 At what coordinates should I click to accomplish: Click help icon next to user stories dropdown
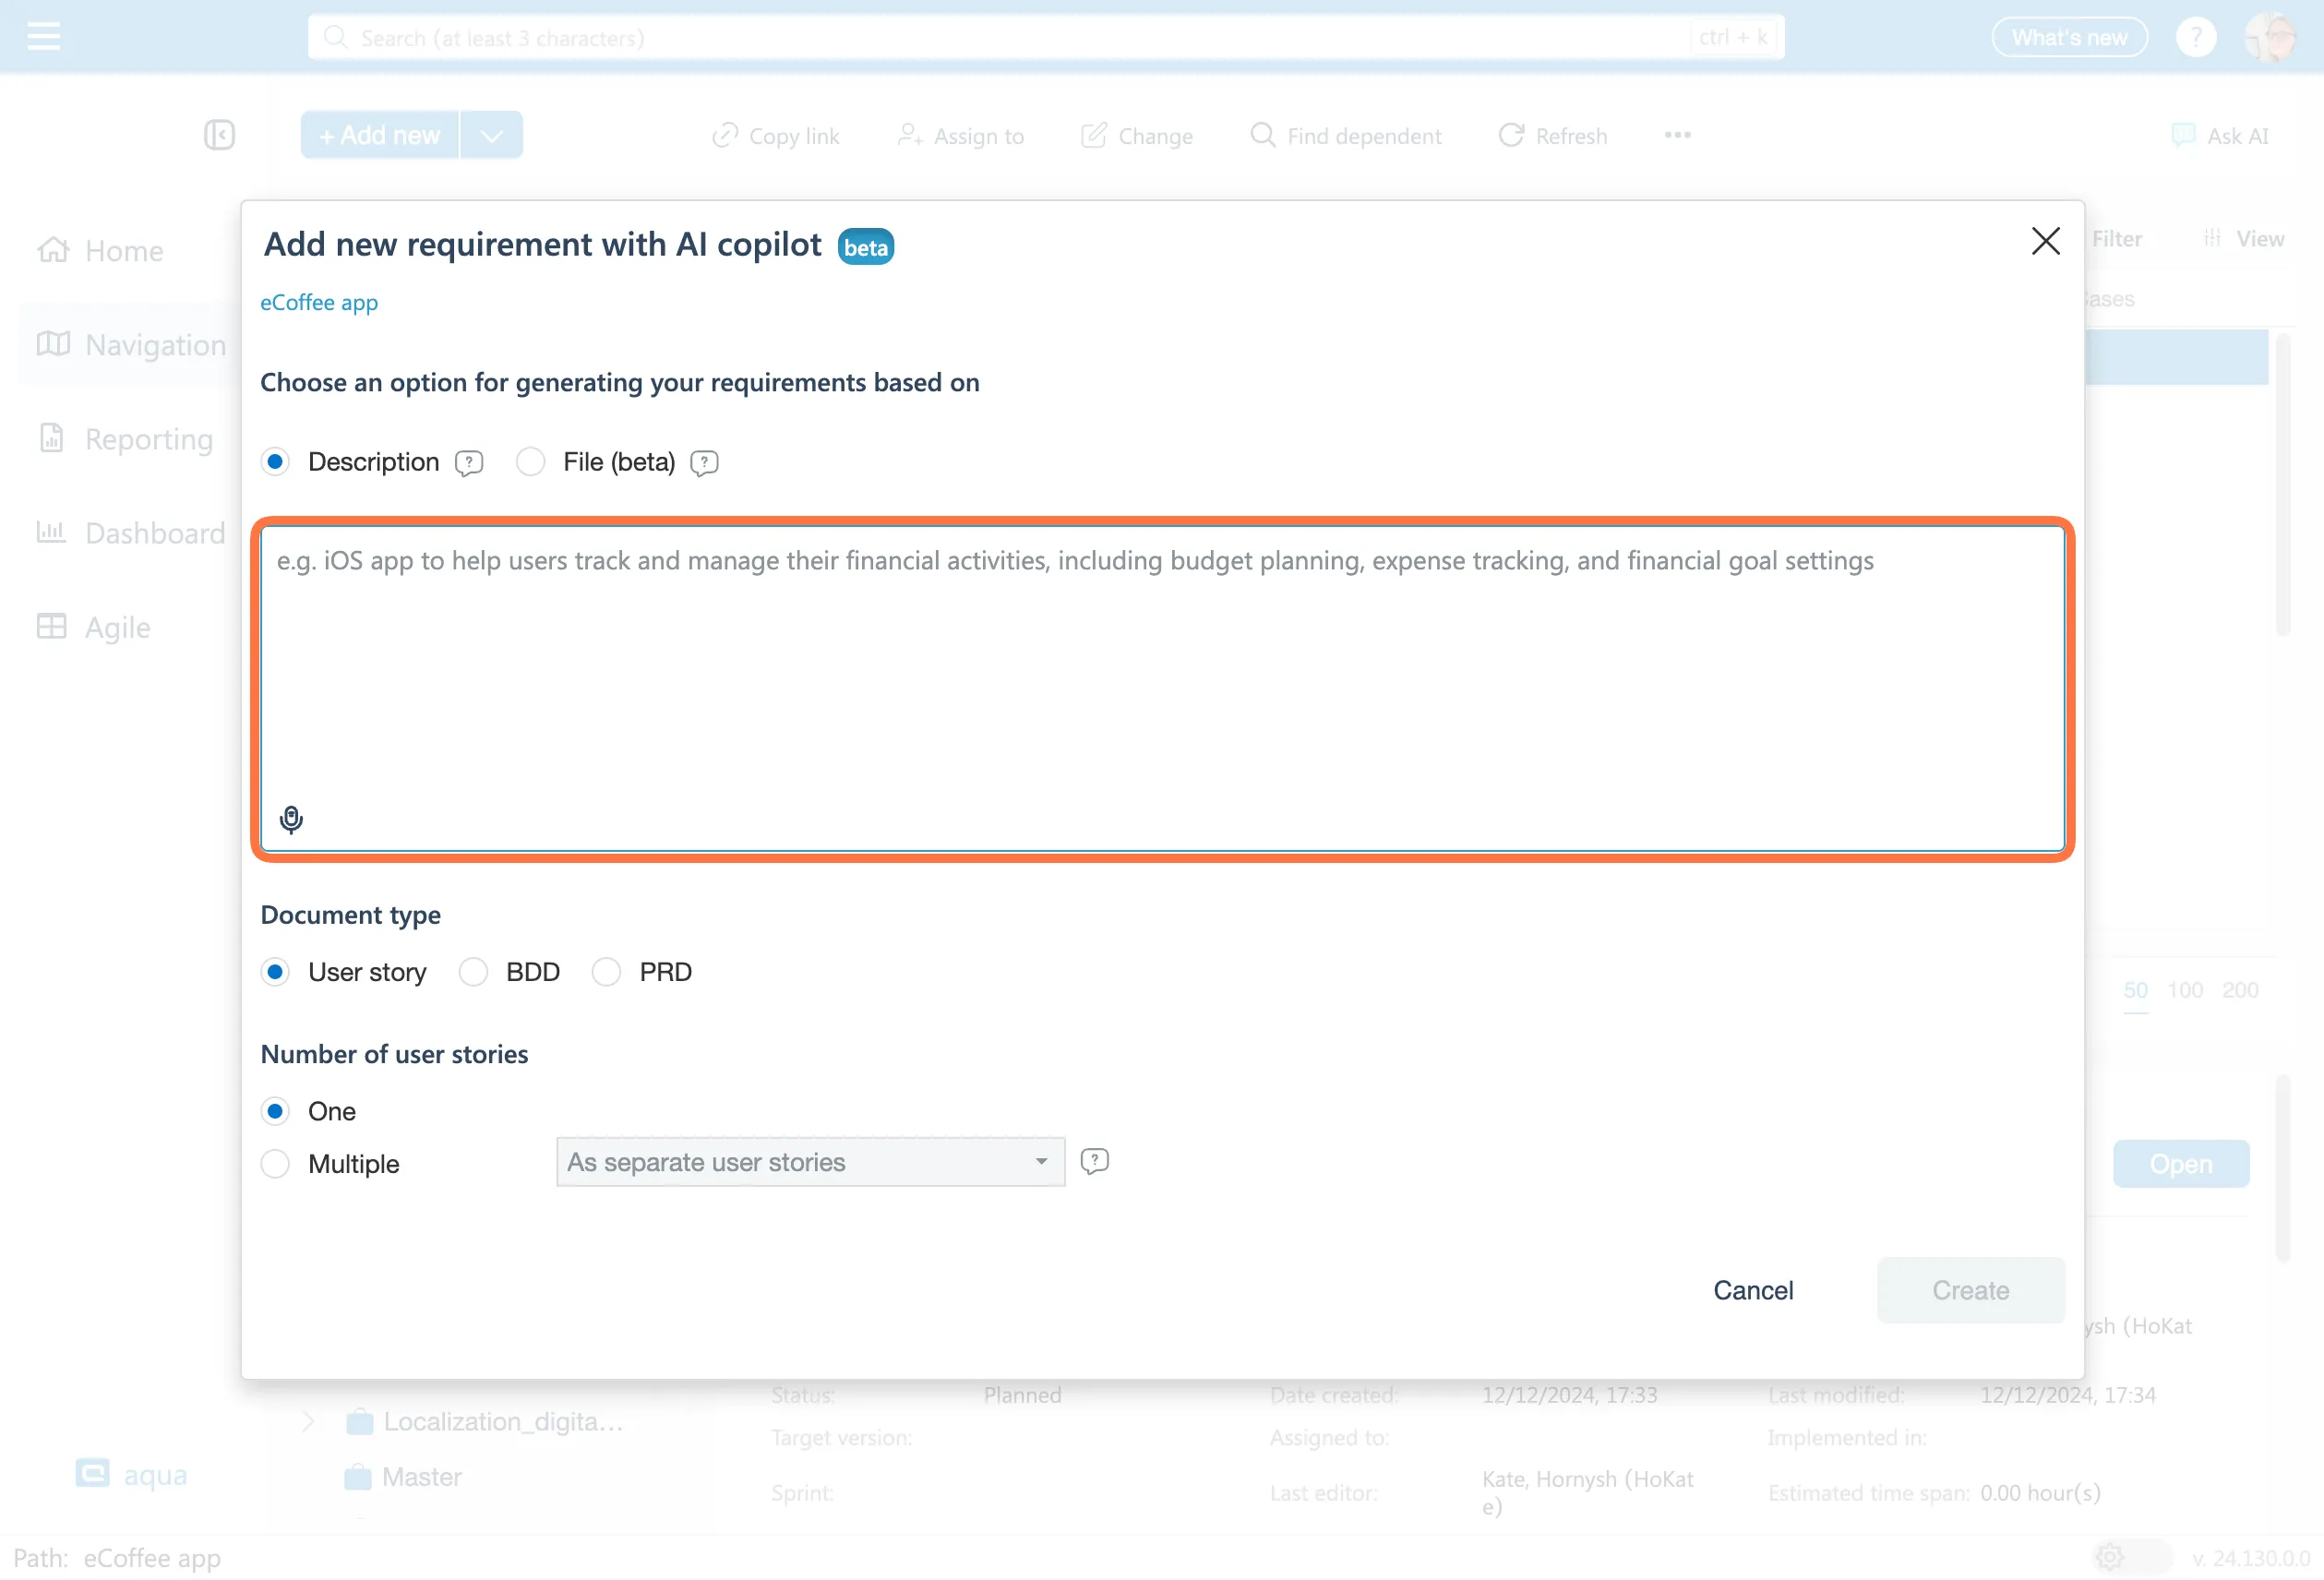tap(1094, 1161)
